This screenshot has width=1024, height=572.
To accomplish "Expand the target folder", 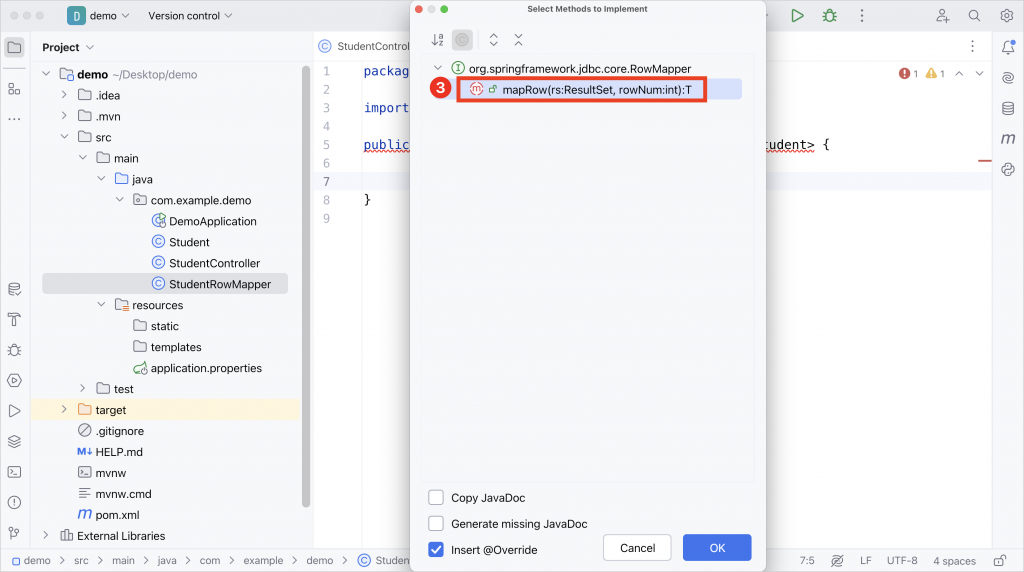I will coord(64,409).
